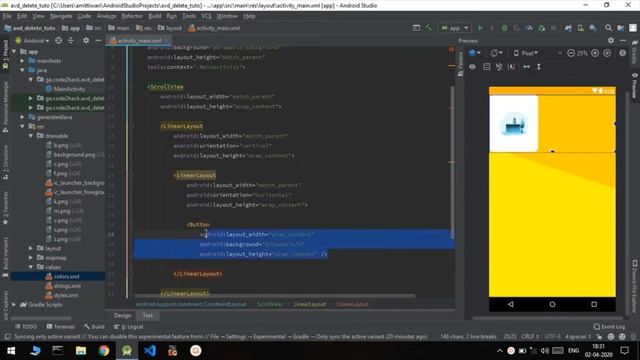
Task: Click zoom to fit screen icon in Preview
Action: (607, 53)
